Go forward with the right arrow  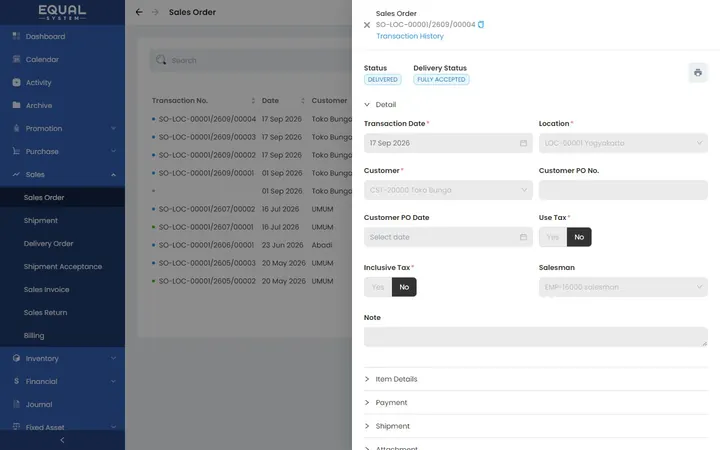155,12
